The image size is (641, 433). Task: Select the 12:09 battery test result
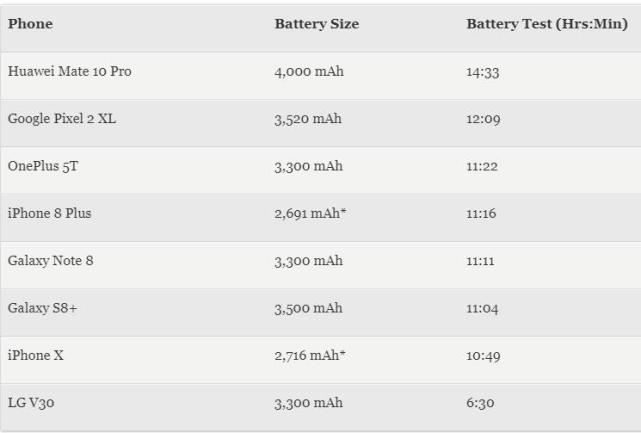pyautogui.click(x=483, y=119)
